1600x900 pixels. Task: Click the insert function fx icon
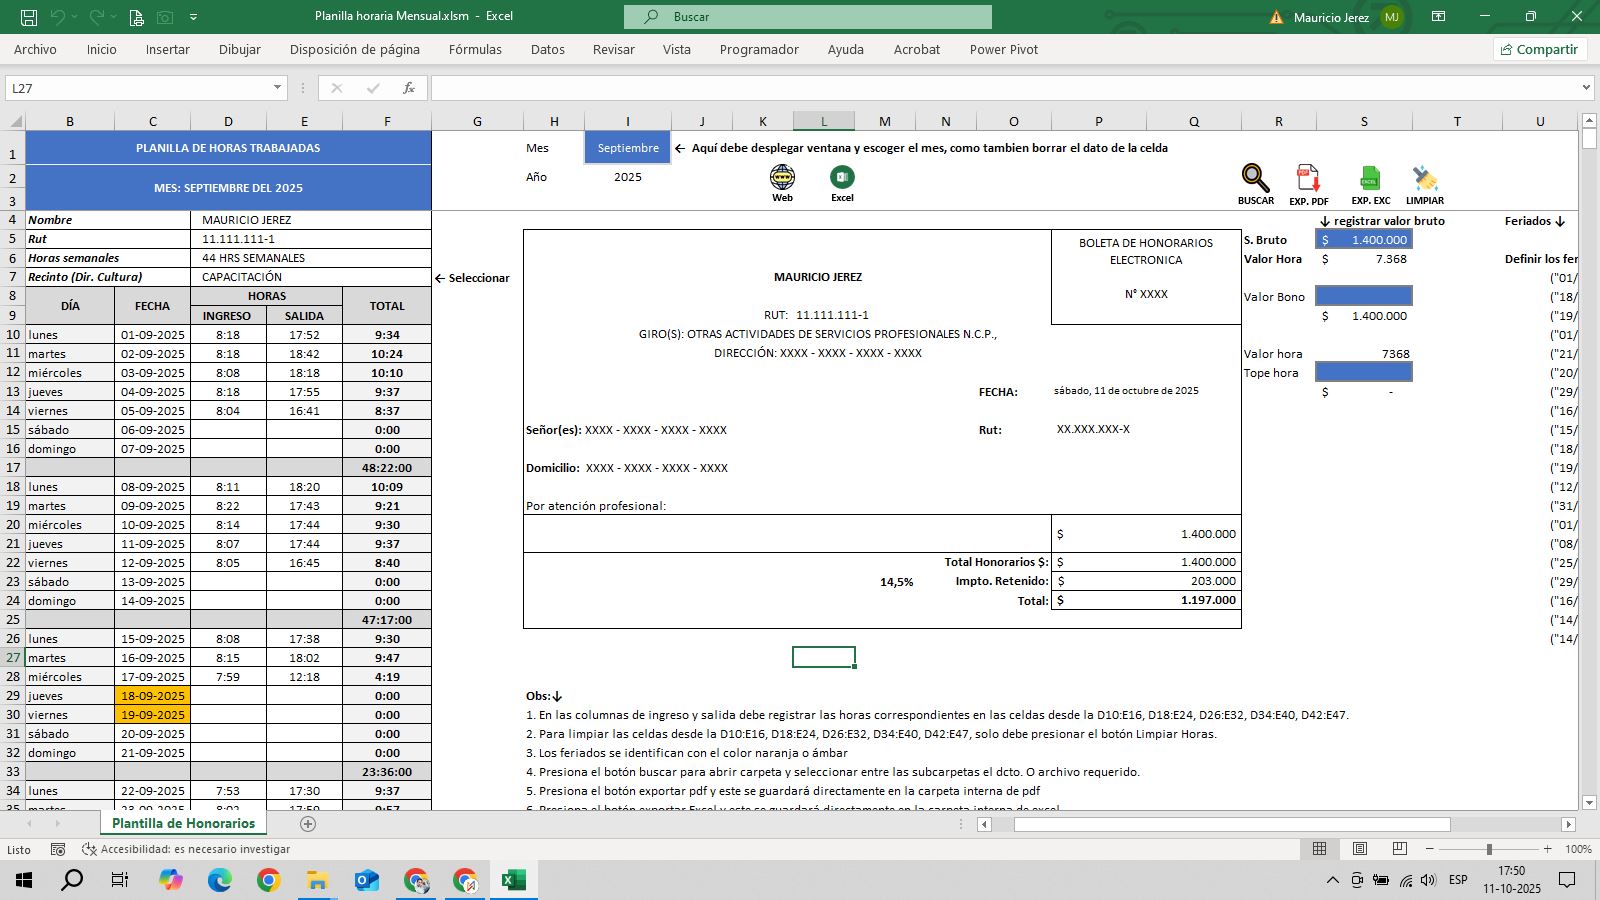tap(408, 88)
